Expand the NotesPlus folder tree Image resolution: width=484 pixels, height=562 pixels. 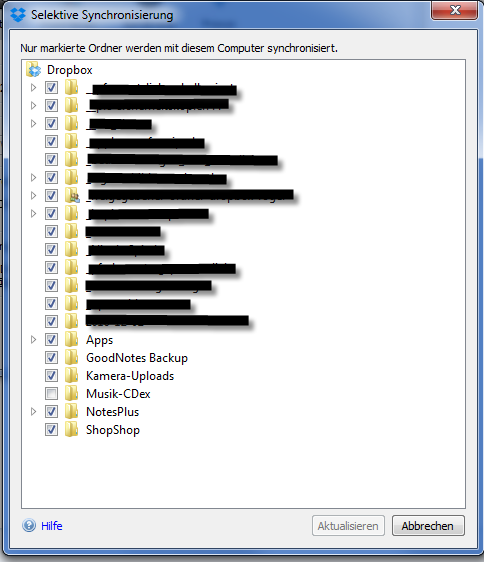[33, 411]
